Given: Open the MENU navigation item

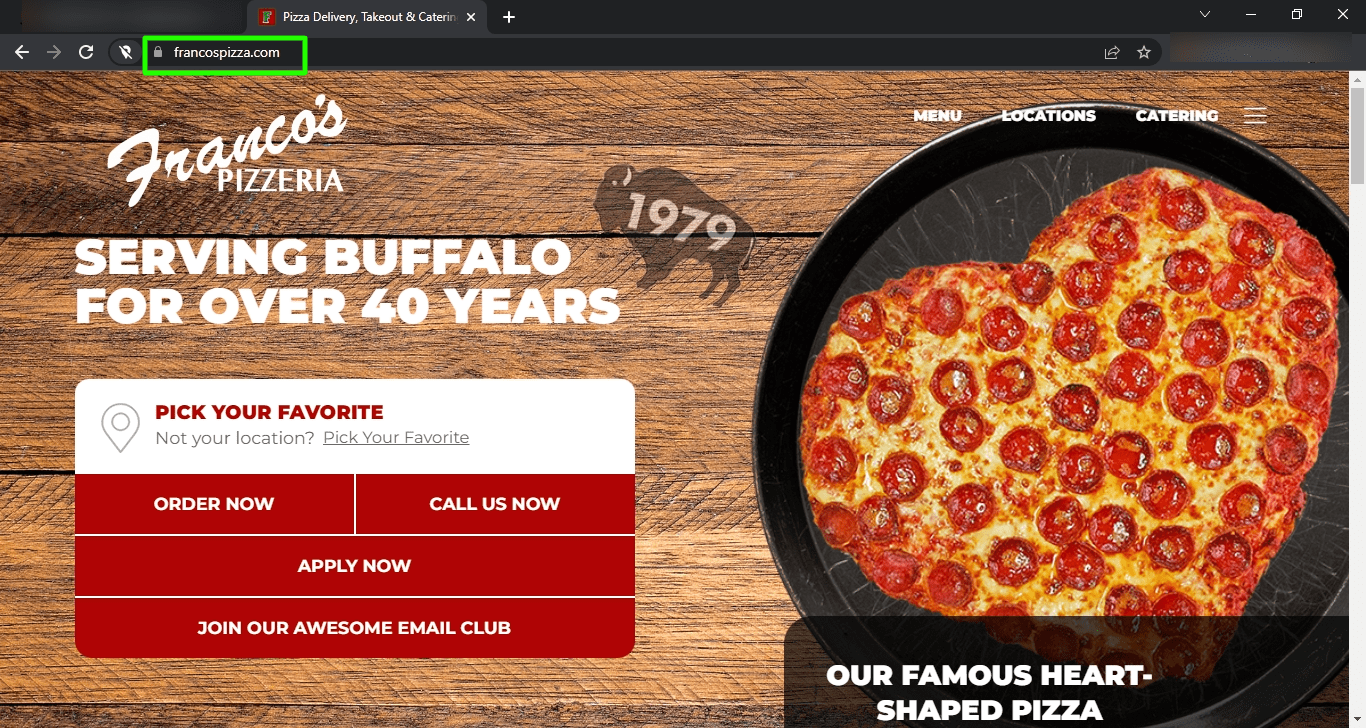Looking at the screenshot, I should tap(937, 116).
